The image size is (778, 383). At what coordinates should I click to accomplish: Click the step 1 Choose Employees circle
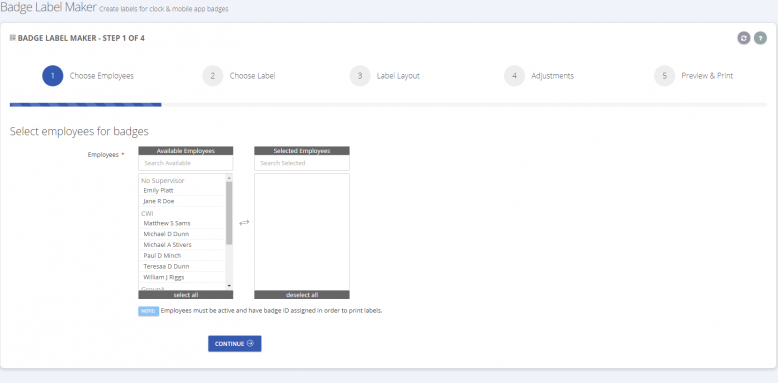click(x=53, y=76)
